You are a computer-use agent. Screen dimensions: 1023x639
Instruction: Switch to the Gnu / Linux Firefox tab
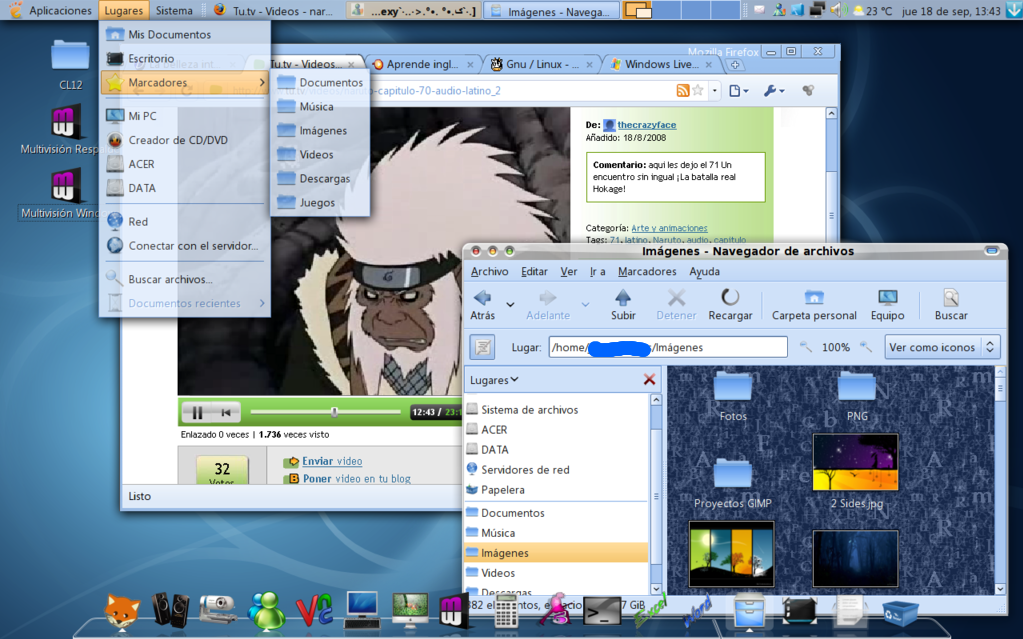(542, 64)
